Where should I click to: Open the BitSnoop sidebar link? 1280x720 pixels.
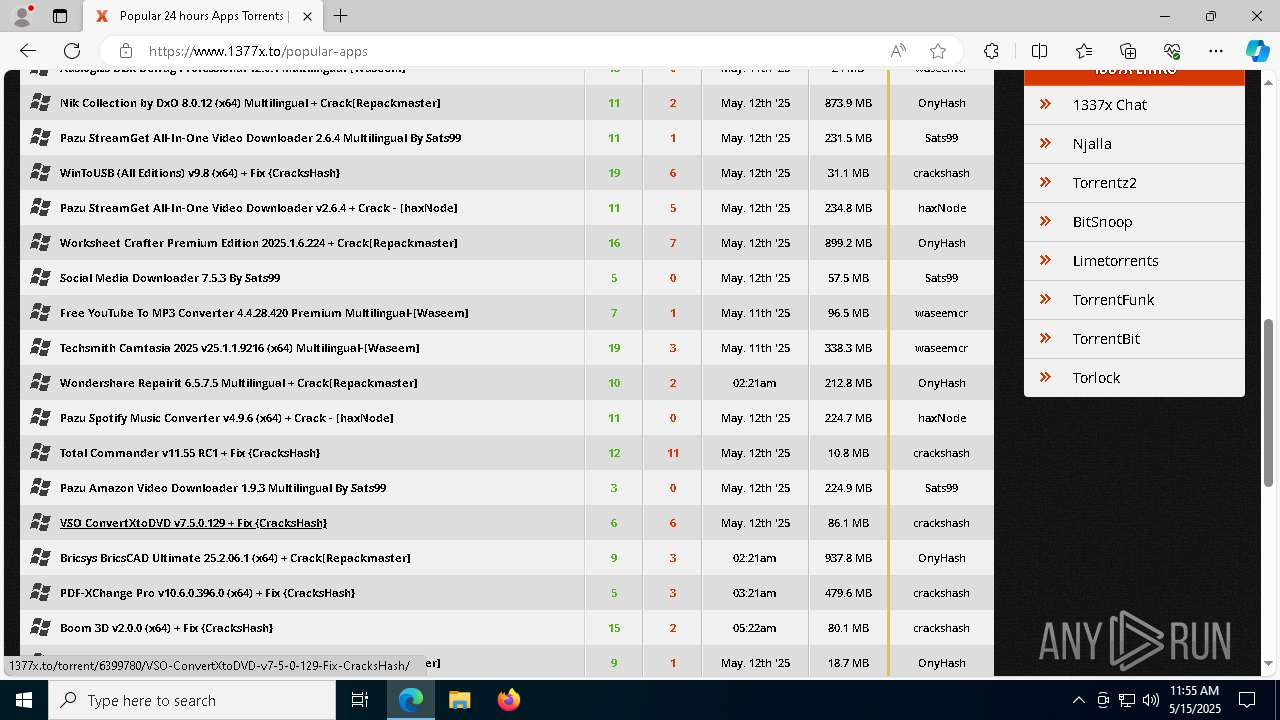pos(1102,221)
